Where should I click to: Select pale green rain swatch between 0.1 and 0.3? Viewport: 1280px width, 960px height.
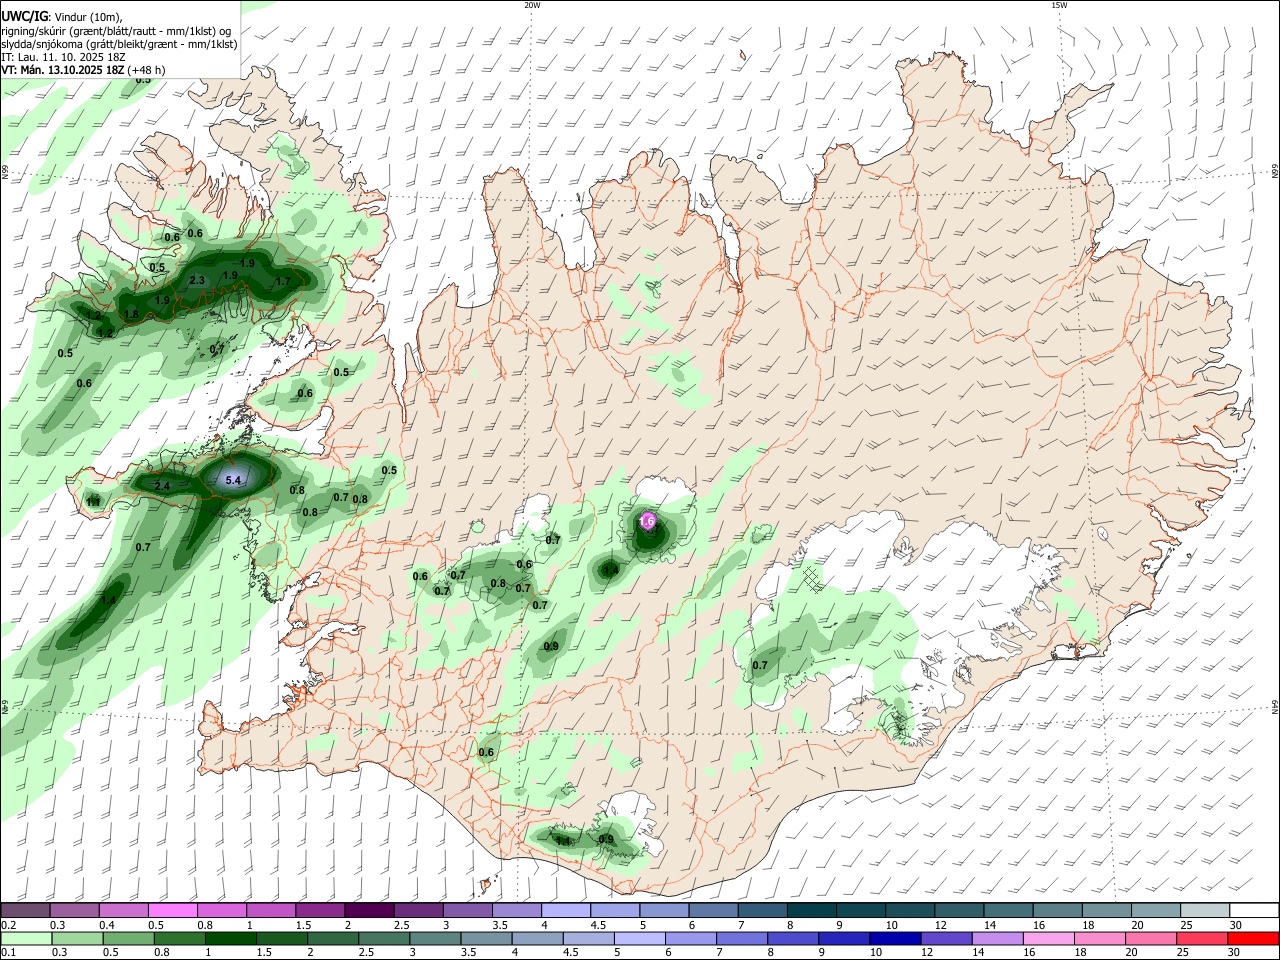point(25,938)
